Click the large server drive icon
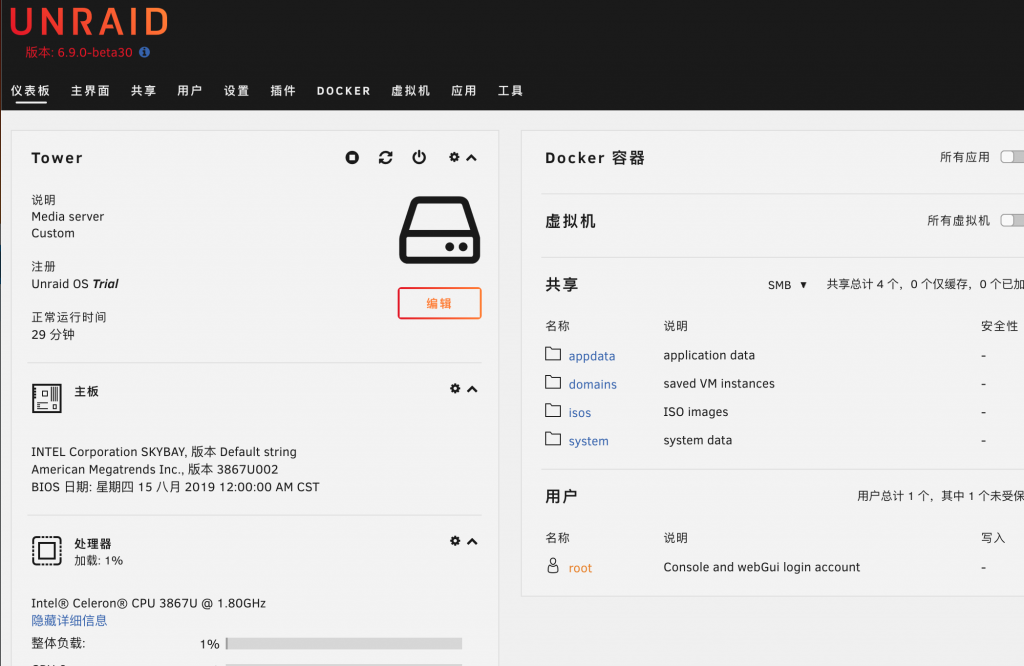 tap(440, 230)
